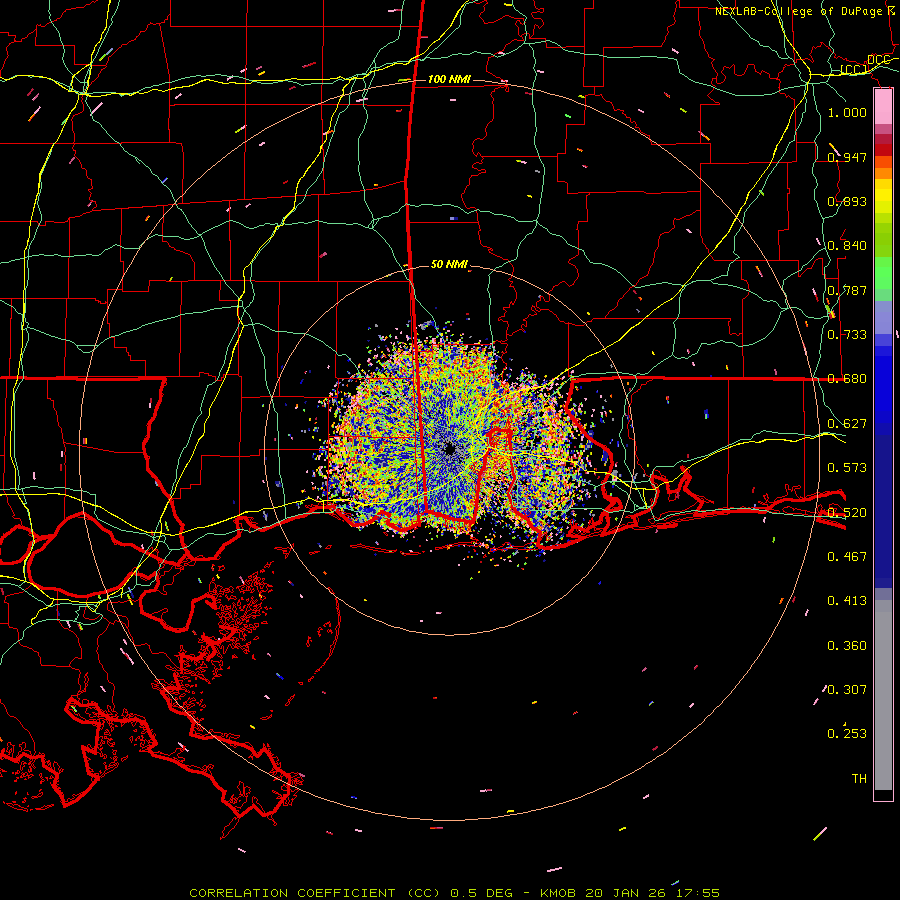The height and width of the screenshot is (900, 900).
Task: Click the 0.307 scale value
Action: tap(847, 690)
